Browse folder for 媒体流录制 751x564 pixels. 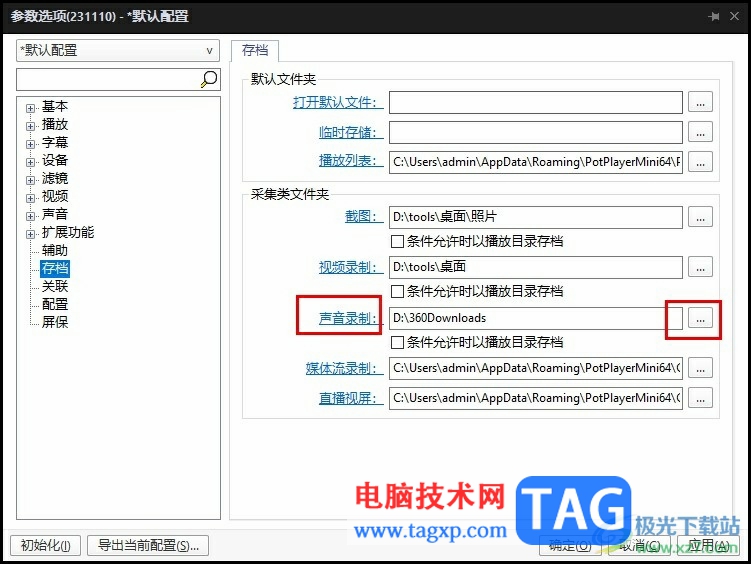click(x=700, y=368)
